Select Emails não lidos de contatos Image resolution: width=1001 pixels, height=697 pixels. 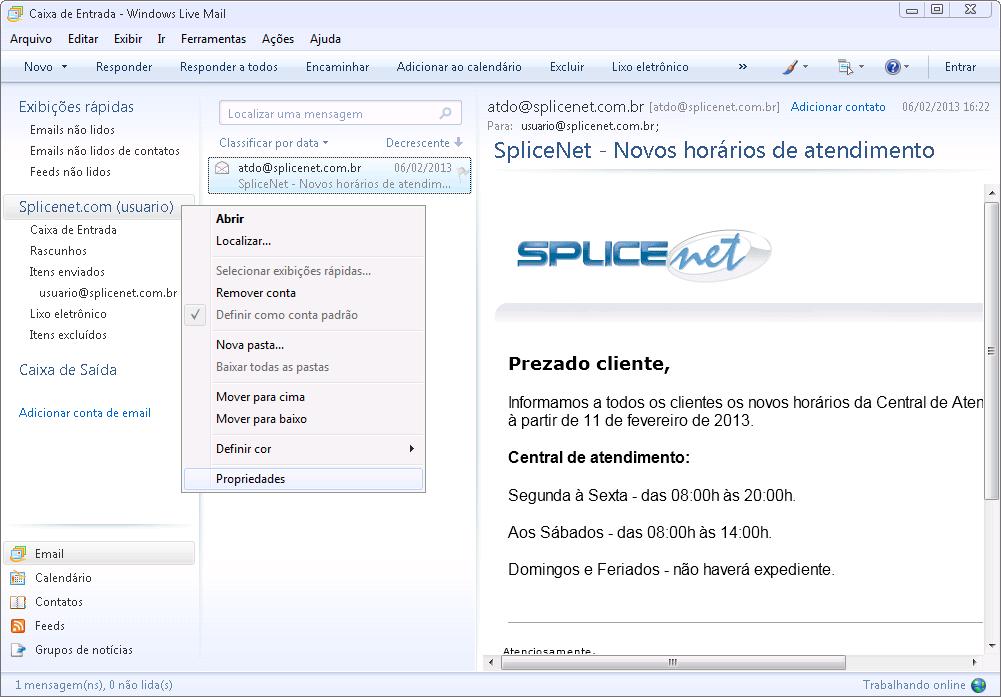[x=105, y=151]
